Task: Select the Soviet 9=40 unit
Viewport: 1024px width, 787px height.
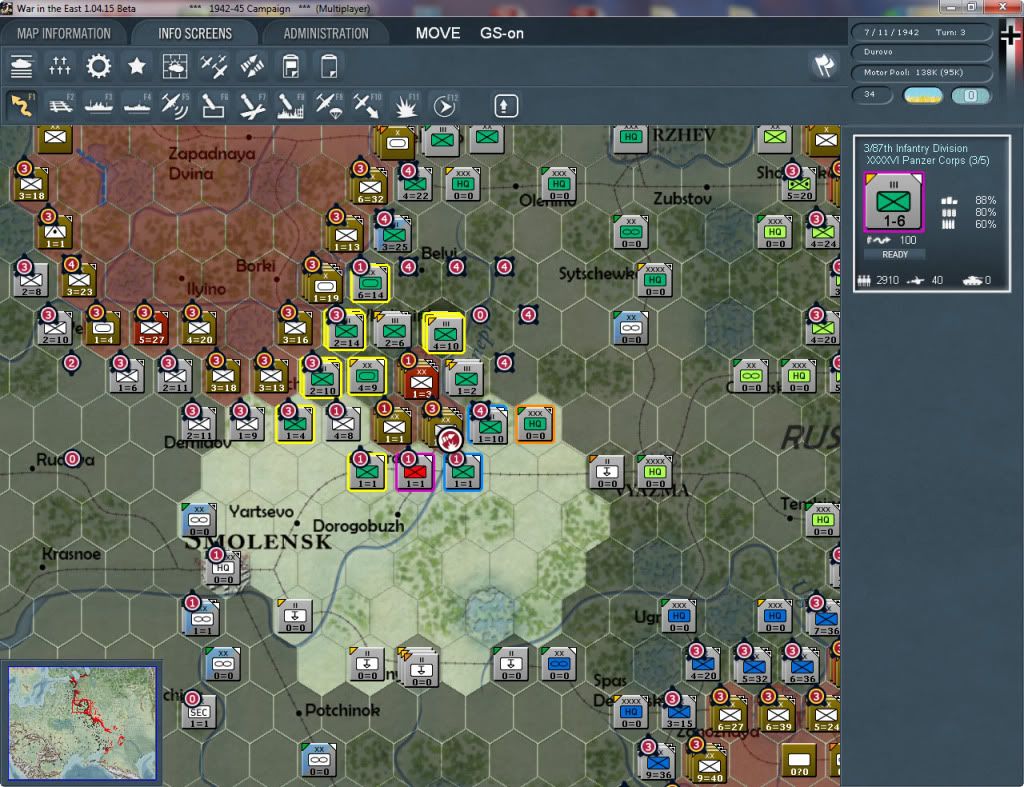Action: pyautogui.click(x=710, y=765)
